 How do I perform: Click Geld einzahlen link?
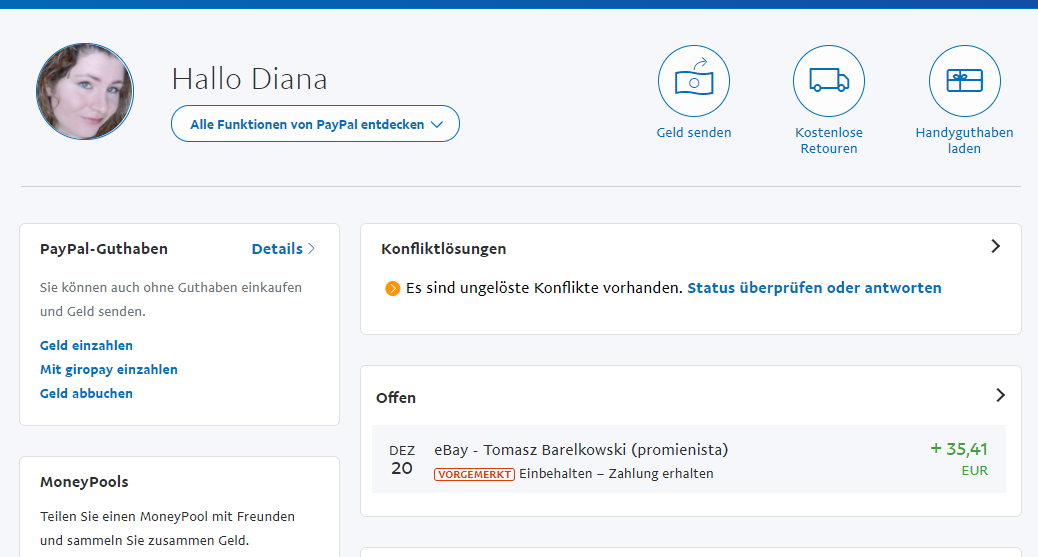coord(86,345)
